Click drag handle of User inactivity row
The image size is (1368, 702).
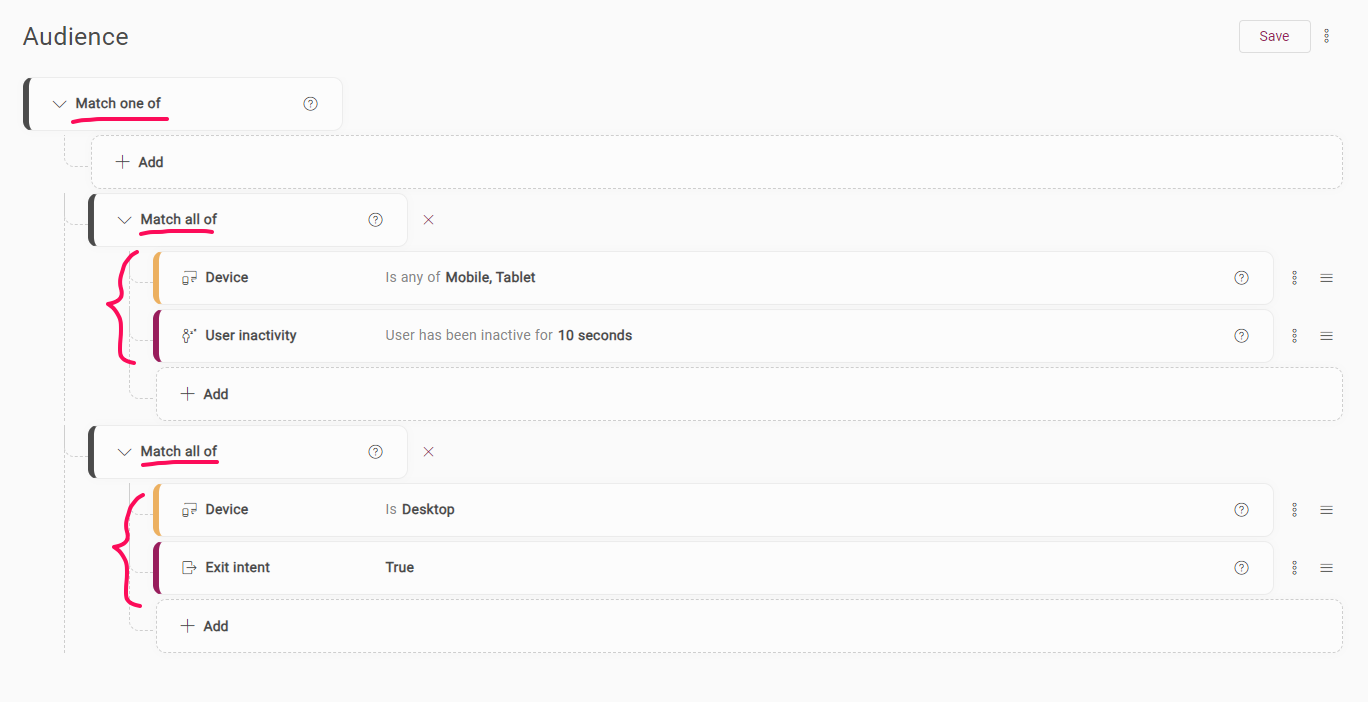coord(1326,336)
